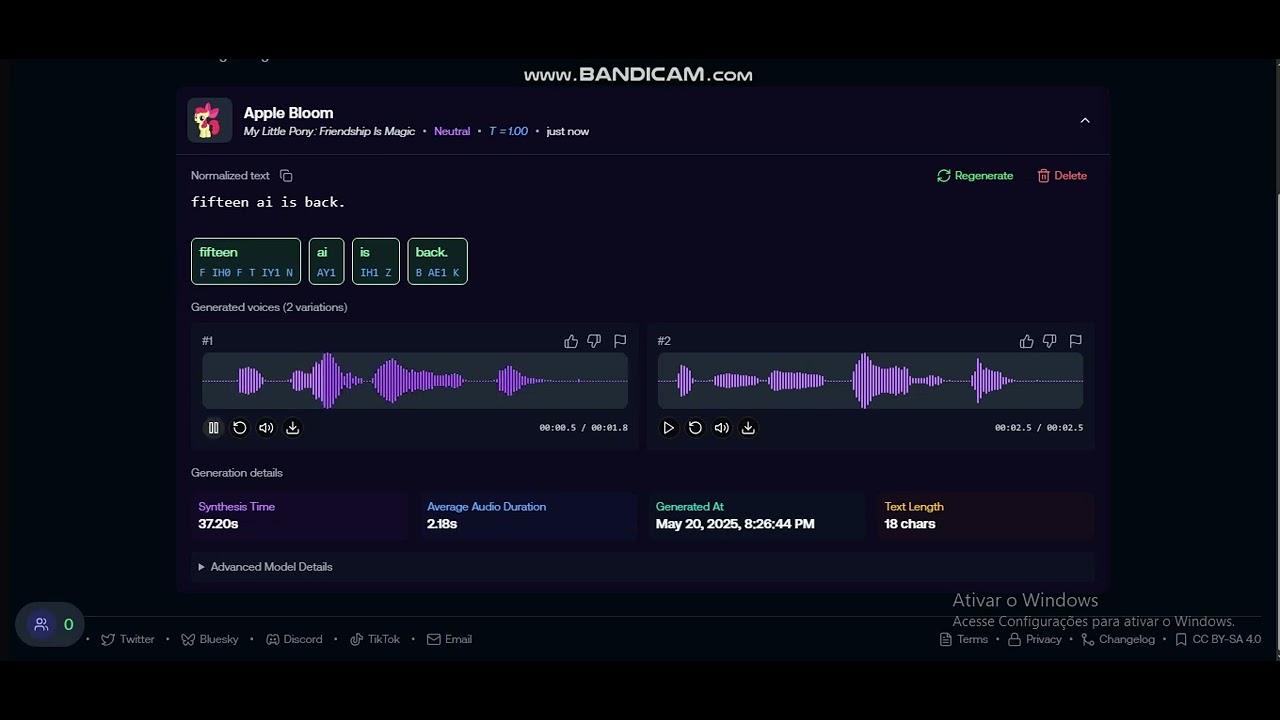Copy the normalized text
Viewport: 1280px width, 720px height.
tap(286, 176)
